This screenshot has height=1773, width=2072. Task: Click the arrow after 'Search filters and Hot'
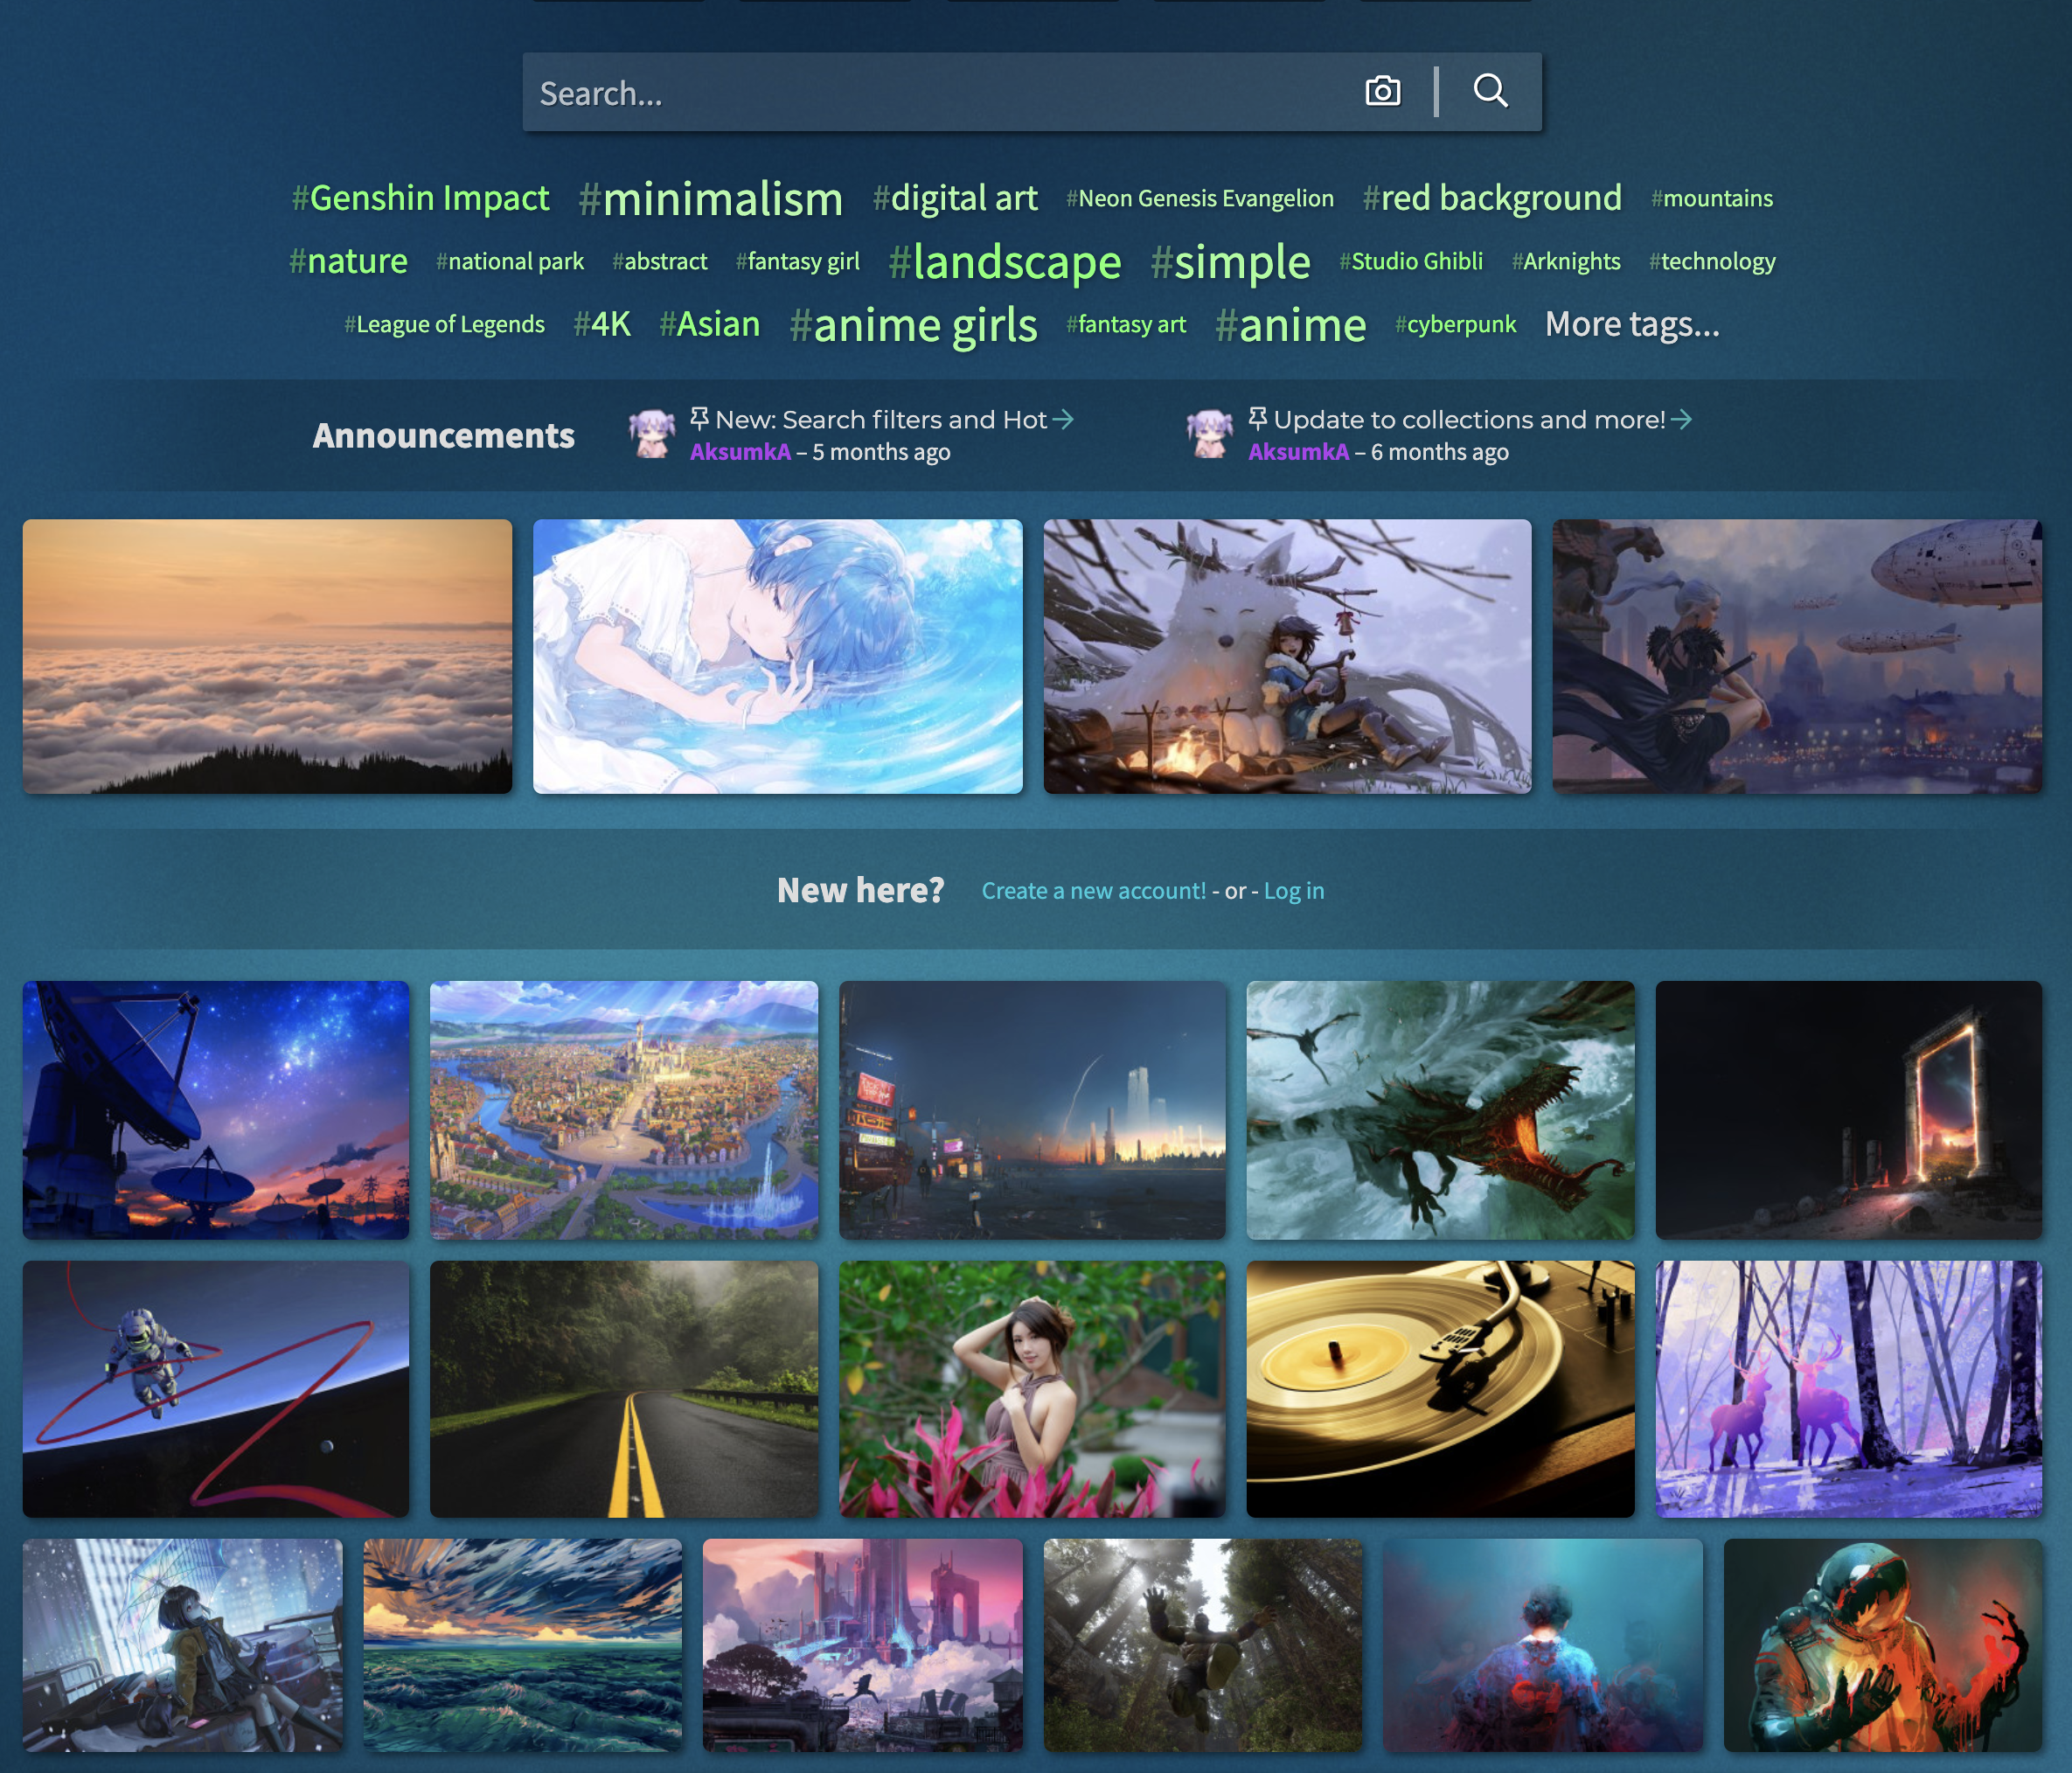[1064, 419]
